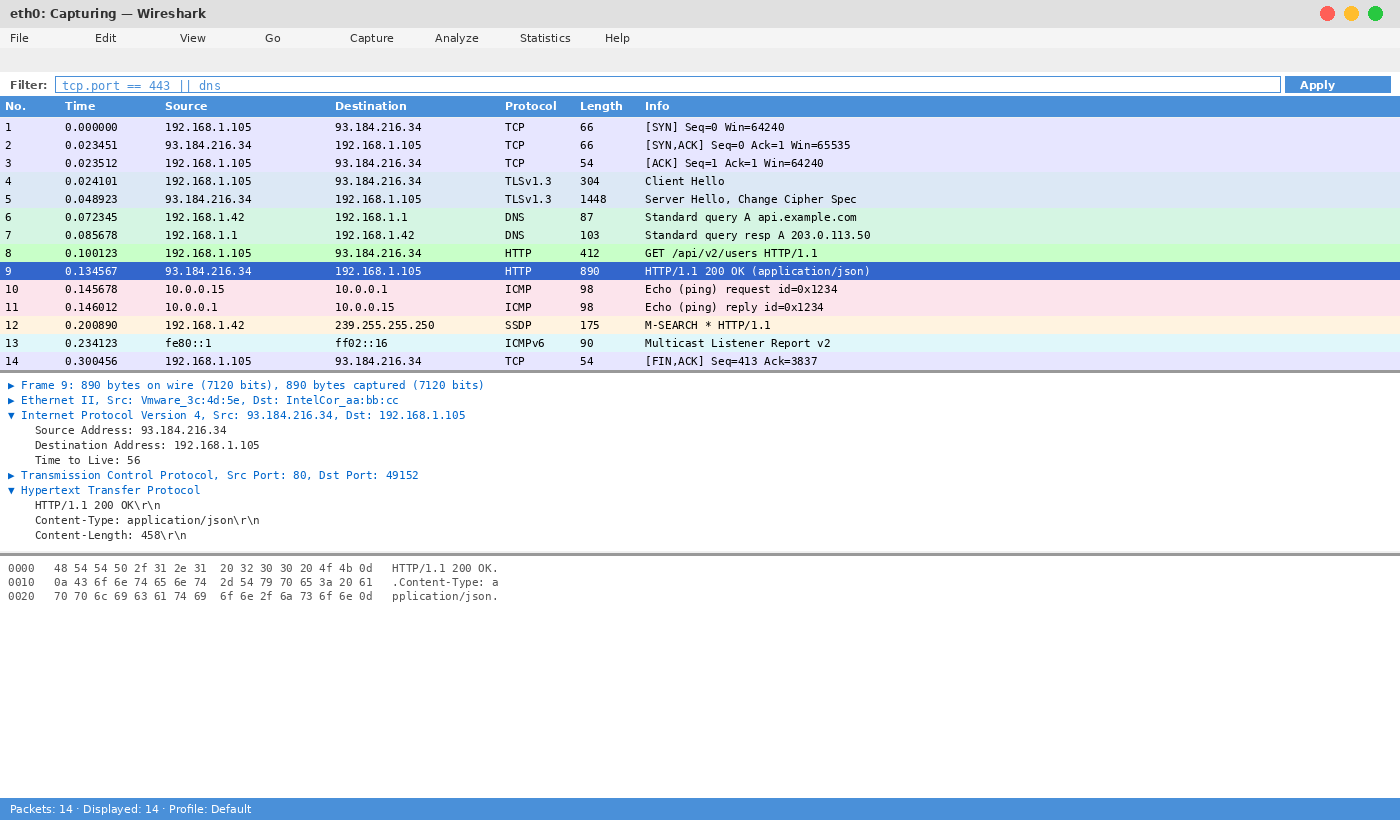
Task: Open the Statistics menu
Action: point(545,38)
